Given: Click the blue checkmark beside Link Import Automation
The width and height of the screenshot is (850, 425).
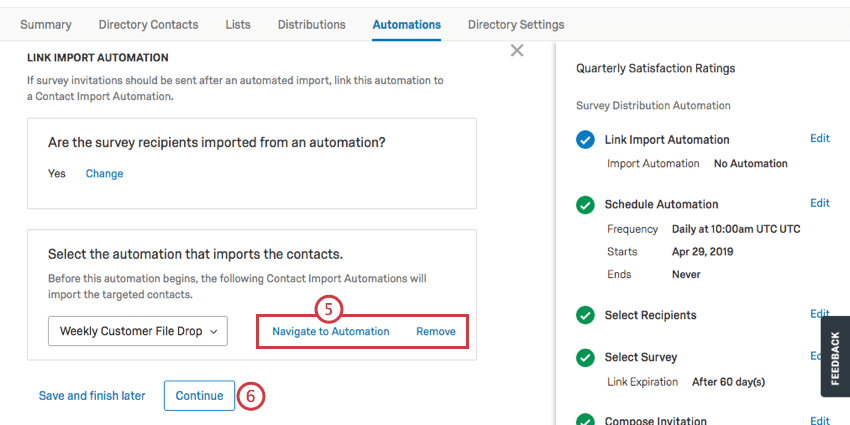Looking at the screenshot, I should 585,140.
